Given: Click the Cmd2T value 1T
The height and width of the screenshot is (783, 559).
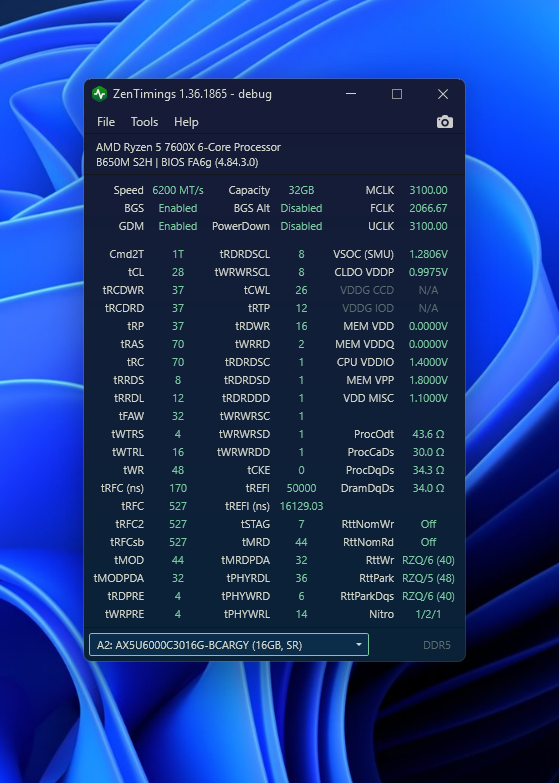Looking at the screenshot, I should (x=178, y=254).
